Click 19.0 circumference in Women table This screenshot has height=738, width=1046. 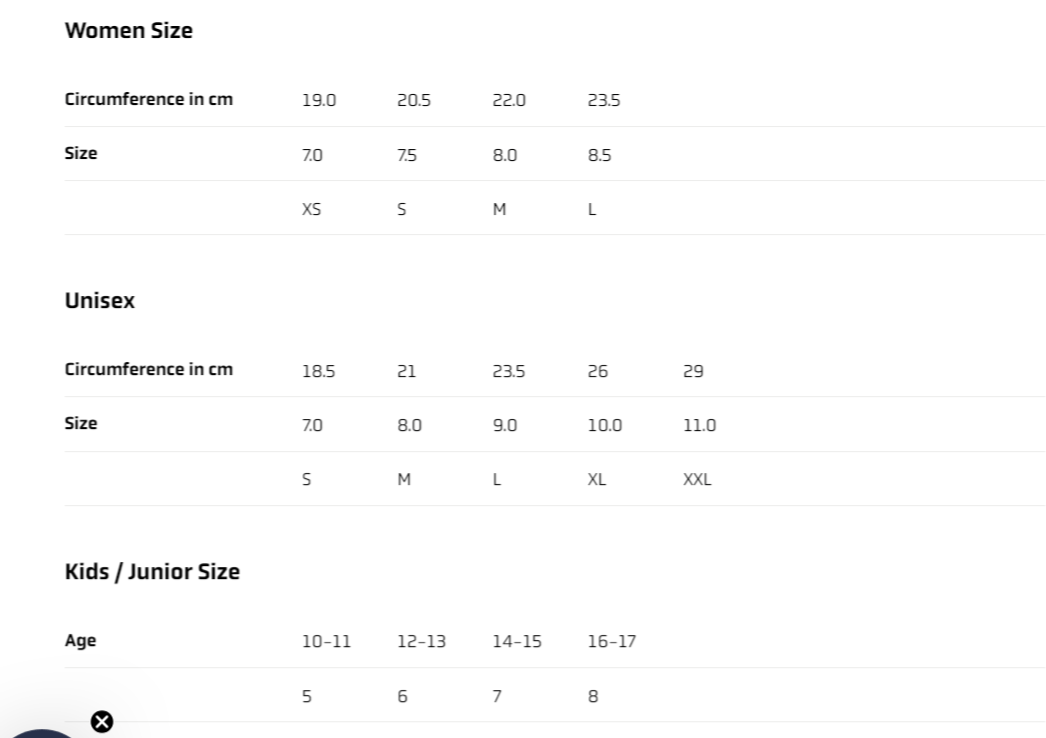[319, 100]
